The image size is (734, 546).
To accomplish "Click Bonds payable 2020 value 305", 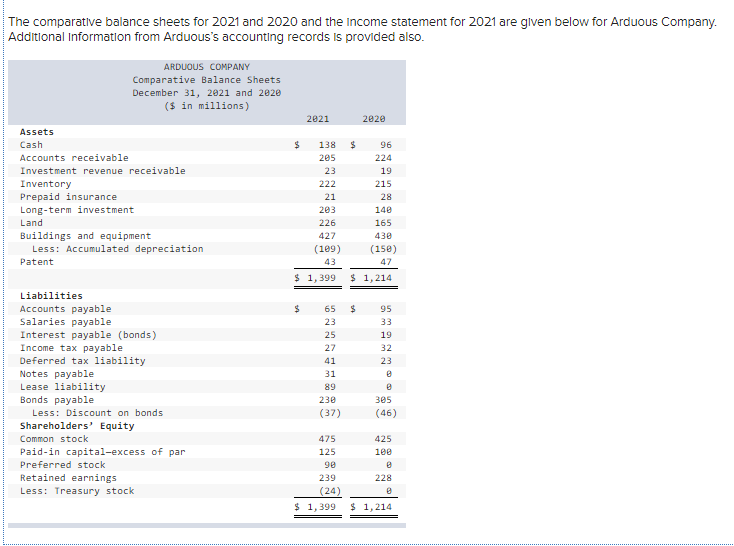I will [x=383, y=400].
